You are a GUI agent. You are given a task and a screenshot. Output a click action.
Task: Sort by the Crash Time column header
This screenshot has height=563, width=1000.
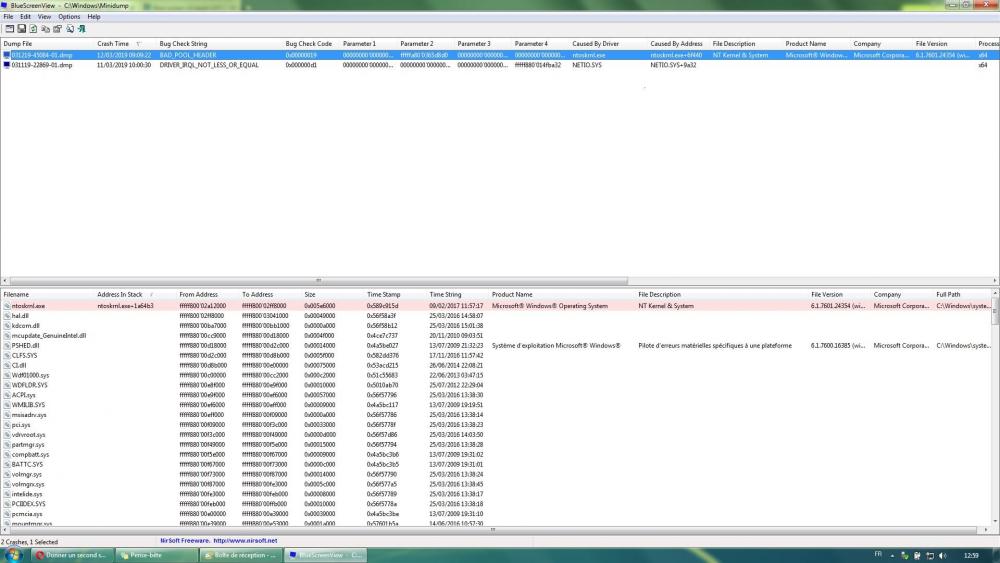[x=113, y=44]
